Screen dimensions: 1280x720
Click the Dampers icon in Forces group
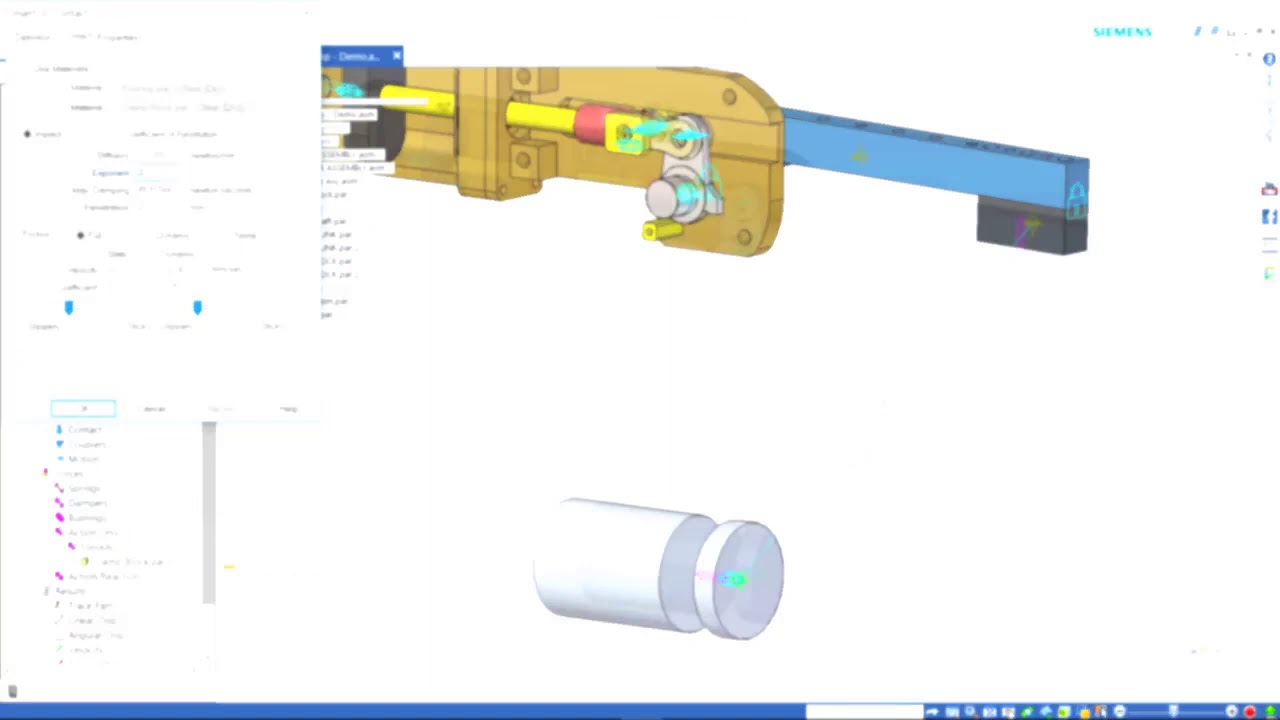click(59, 503)
